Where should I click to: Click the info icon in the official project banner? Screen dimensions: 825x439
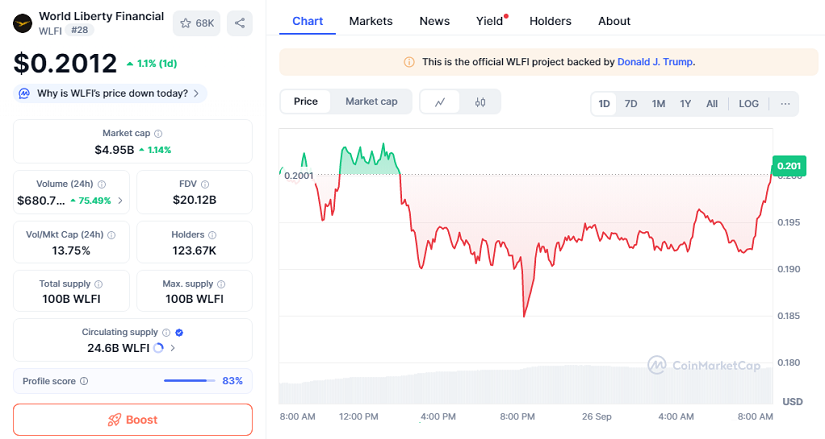click(x=409, y=62)
